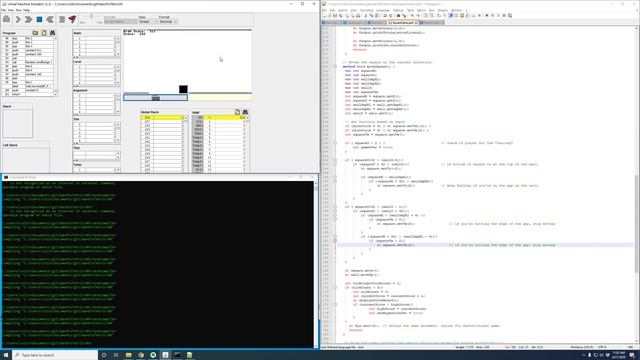Image resolution: width=640 pixels, height=360 pixels.
Task: Open Task View on the taskbar
Action: (116, 355)
